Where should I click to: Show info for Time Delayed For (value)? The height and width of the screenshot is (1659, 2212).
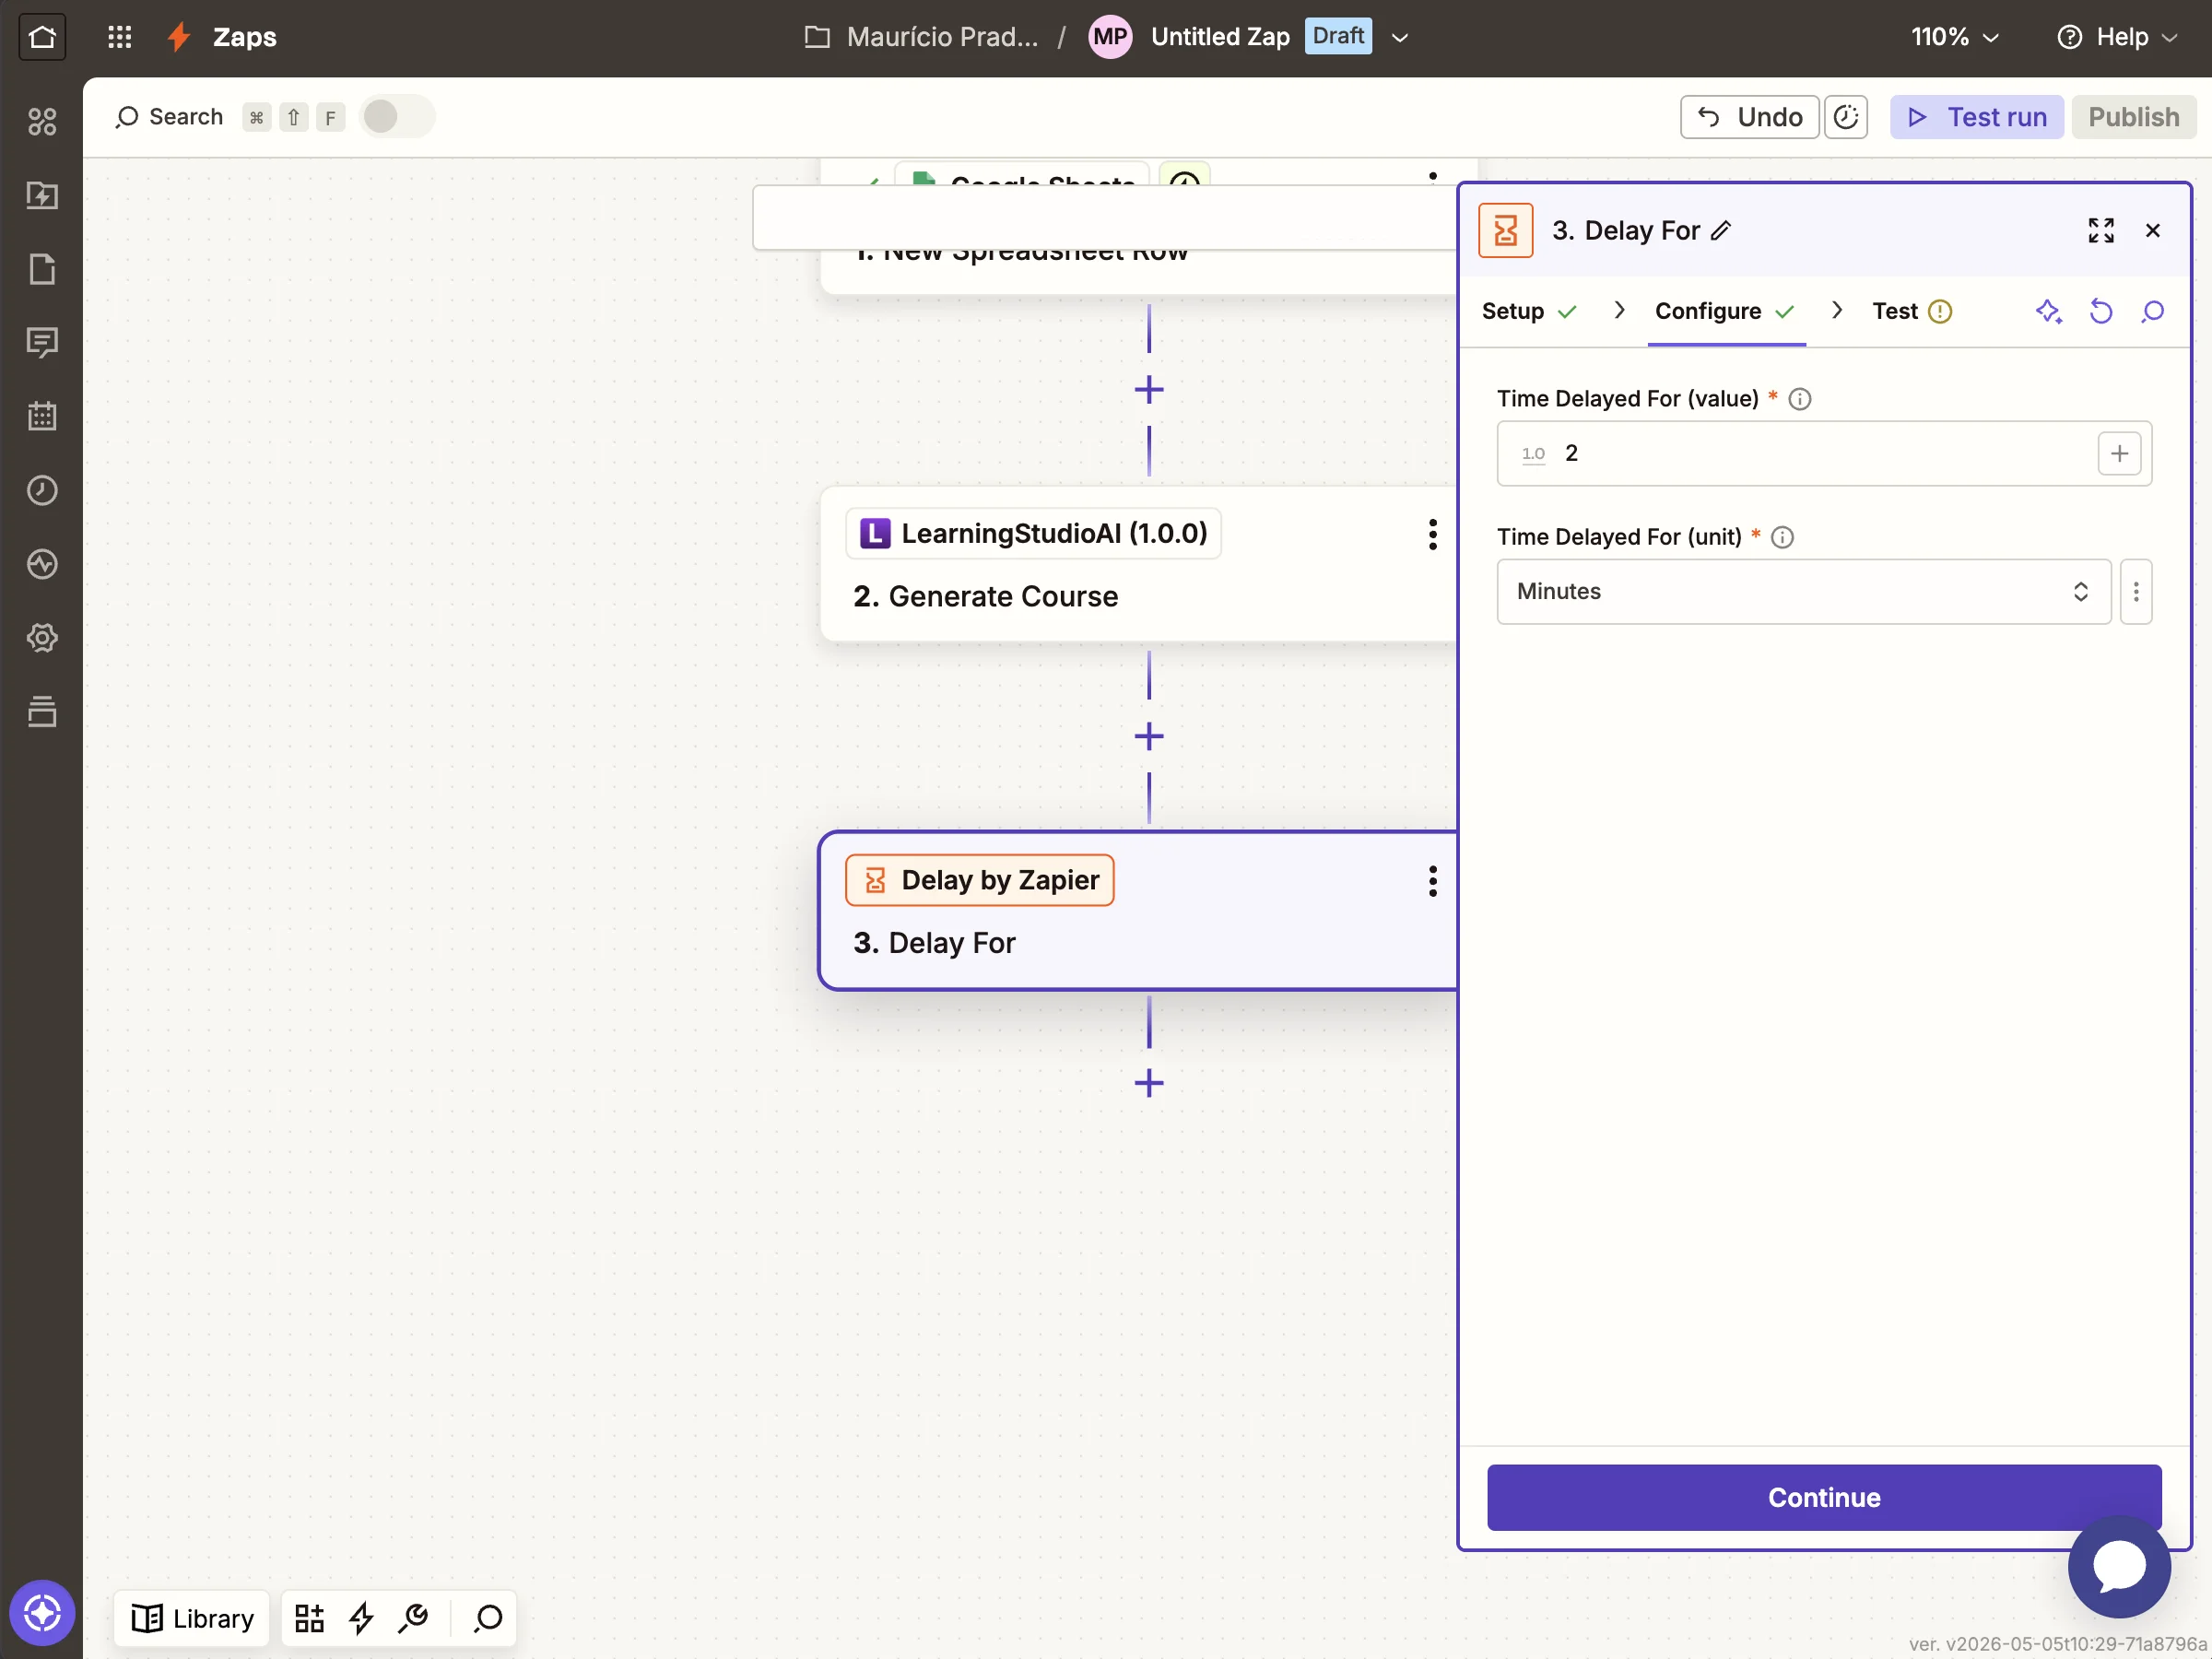pyautogui.click(x=1799, y=399)
